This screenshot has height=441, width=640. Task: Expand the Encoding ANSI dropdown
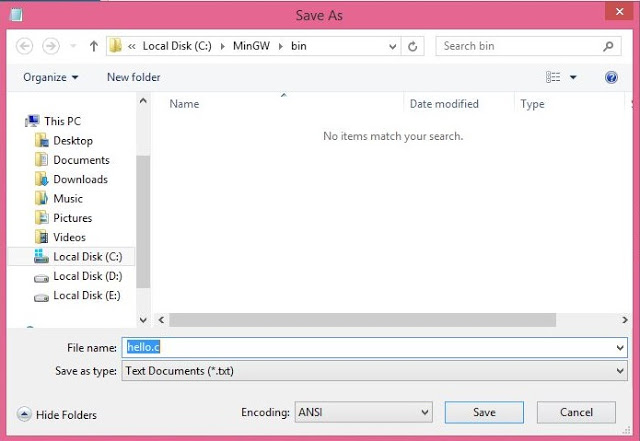(363, 412)
